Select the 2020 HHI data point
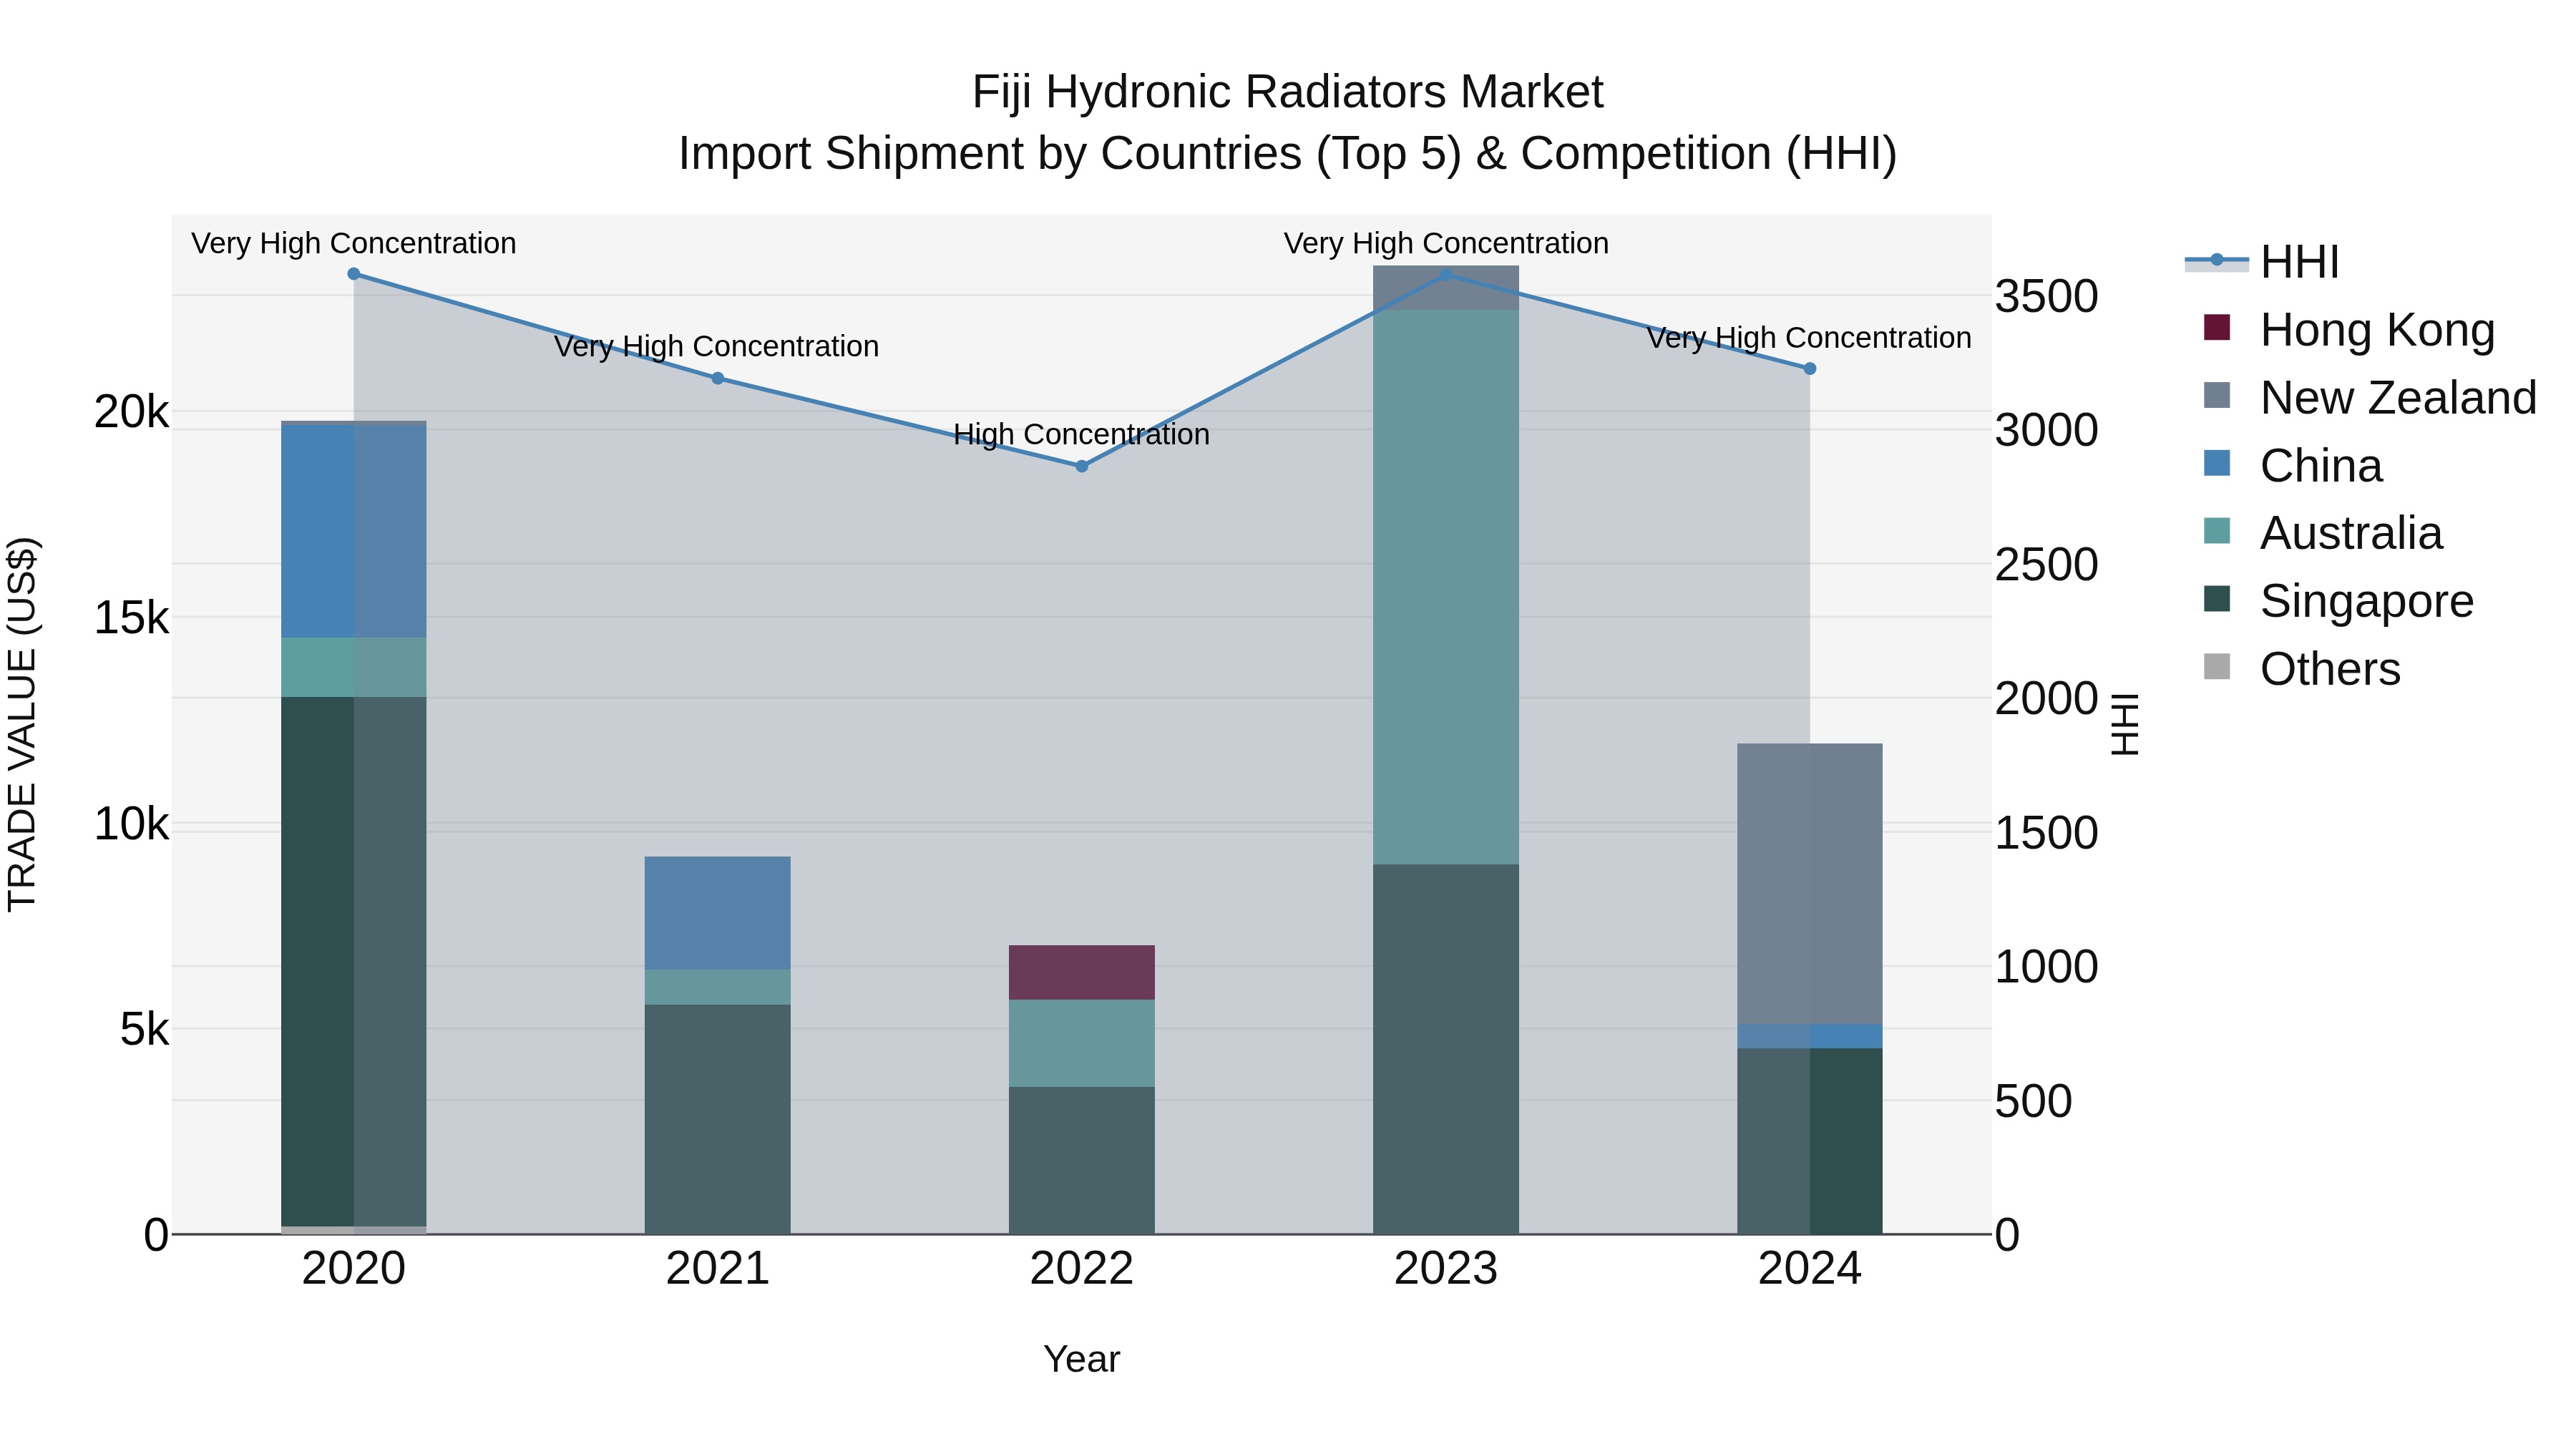The width and height of the screenshot is (2576, 1449). [x=354, y=274]
